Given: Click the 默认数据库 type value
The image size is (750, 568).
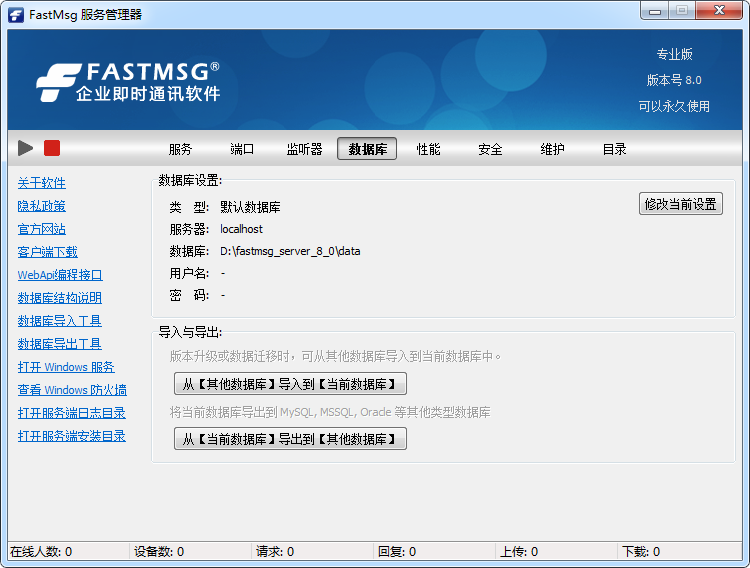Looking at the screenshot, I should [x=250, y=207].
